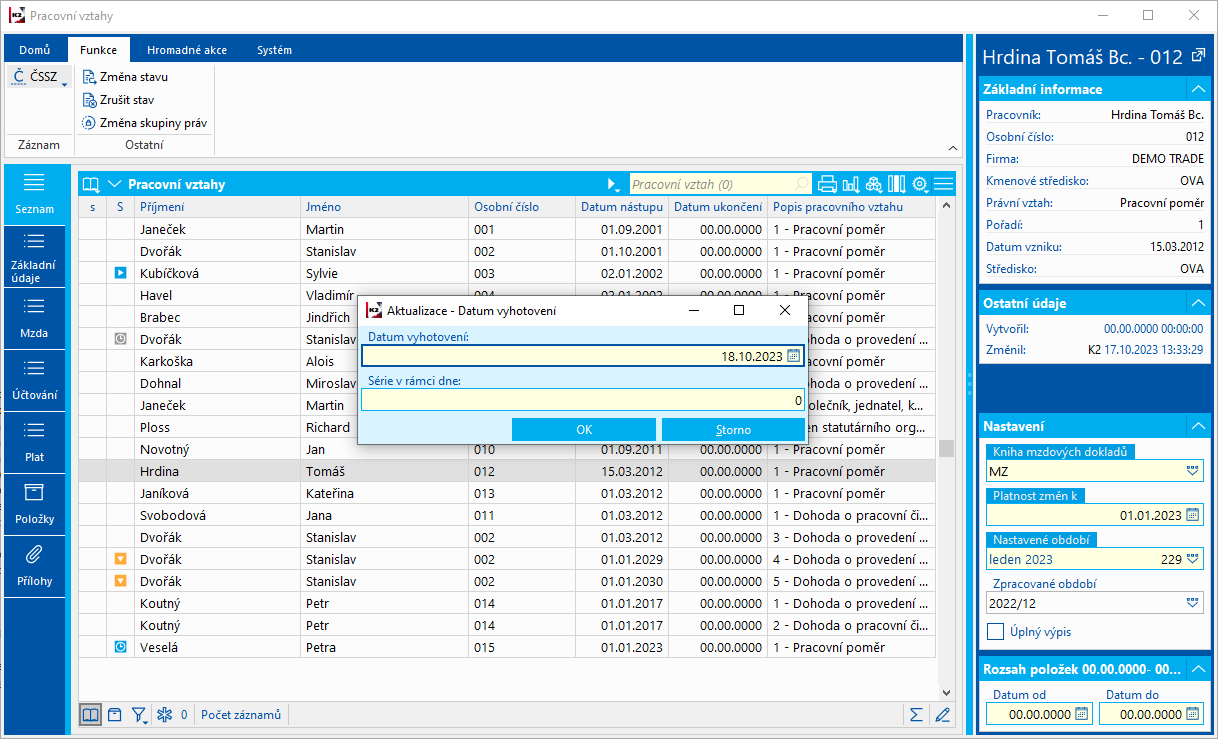This screenshot has height=739, width=1218.
Task: Click the Storno button
Action: (733, 430)
